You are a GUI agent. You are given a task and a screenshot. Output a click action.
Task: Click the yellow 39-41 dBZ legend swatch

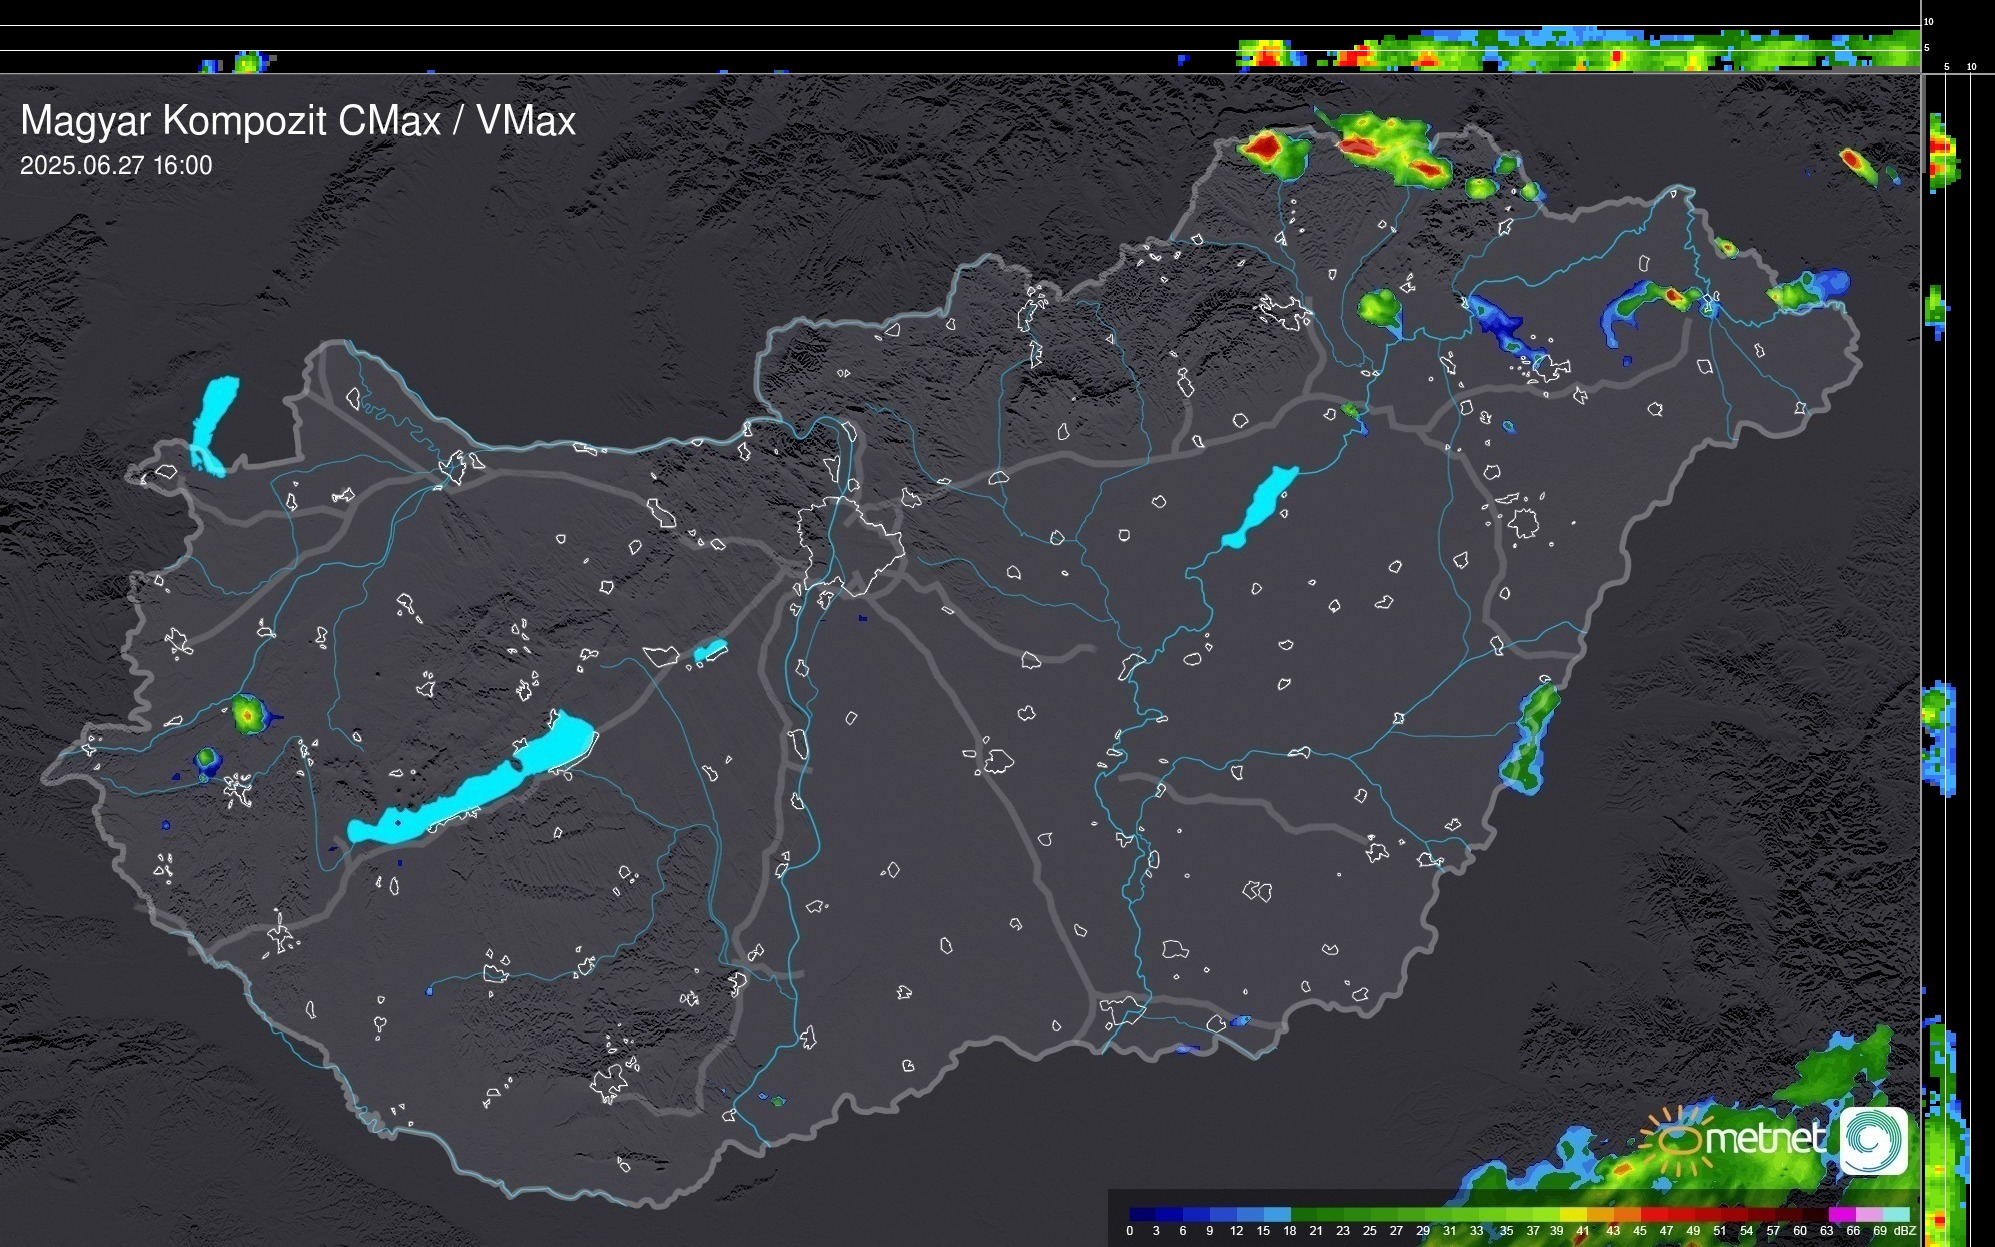point(1572,1214)
